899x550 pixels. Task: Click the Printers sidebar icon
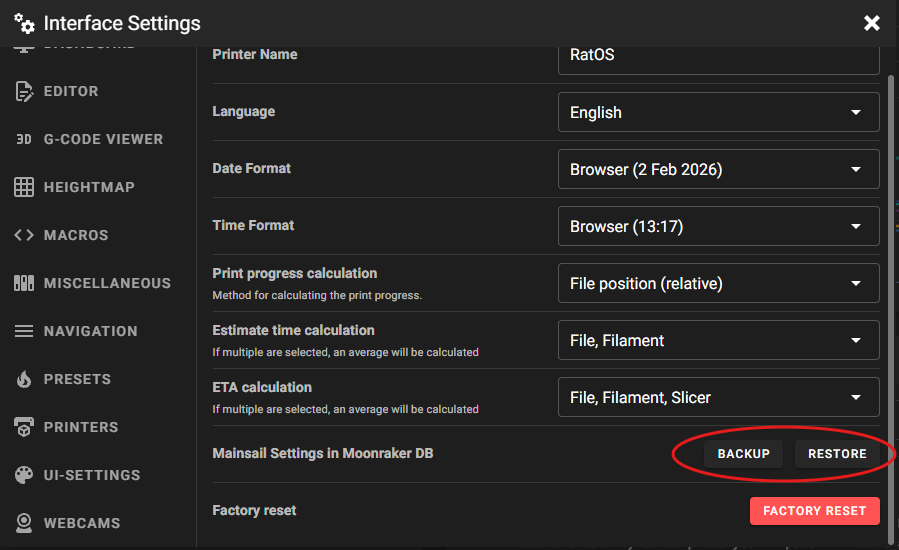coord(24,427)
